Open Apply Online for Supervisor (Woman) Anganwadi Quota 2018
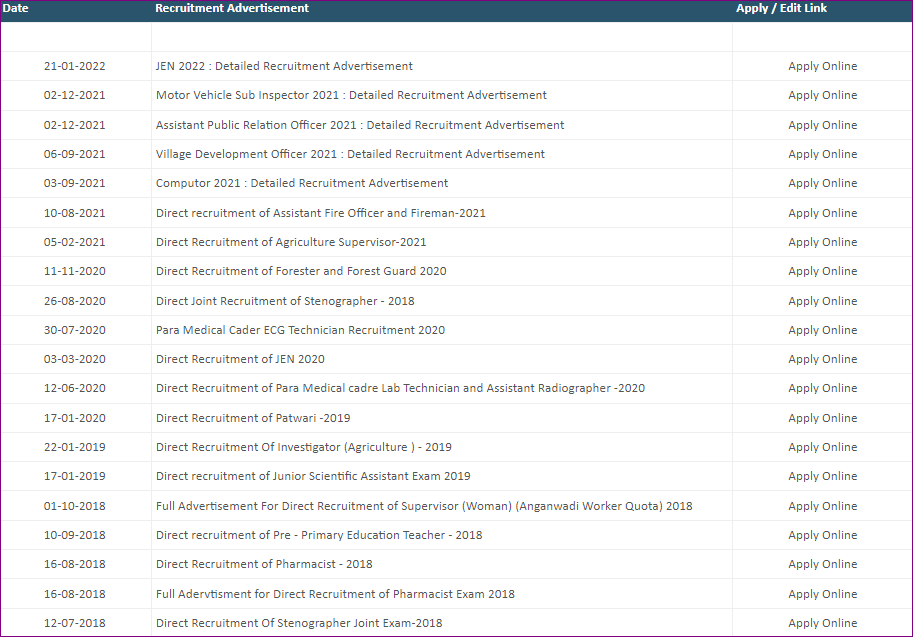Image resolution: width=913 pixels, height=637 pixels. [822, 506]
